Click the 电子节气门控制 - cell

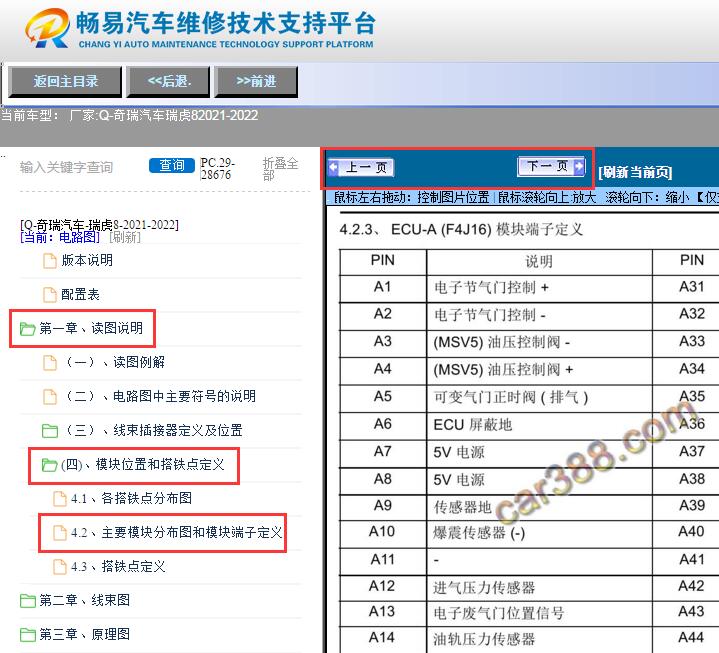(x=539, y=315)
